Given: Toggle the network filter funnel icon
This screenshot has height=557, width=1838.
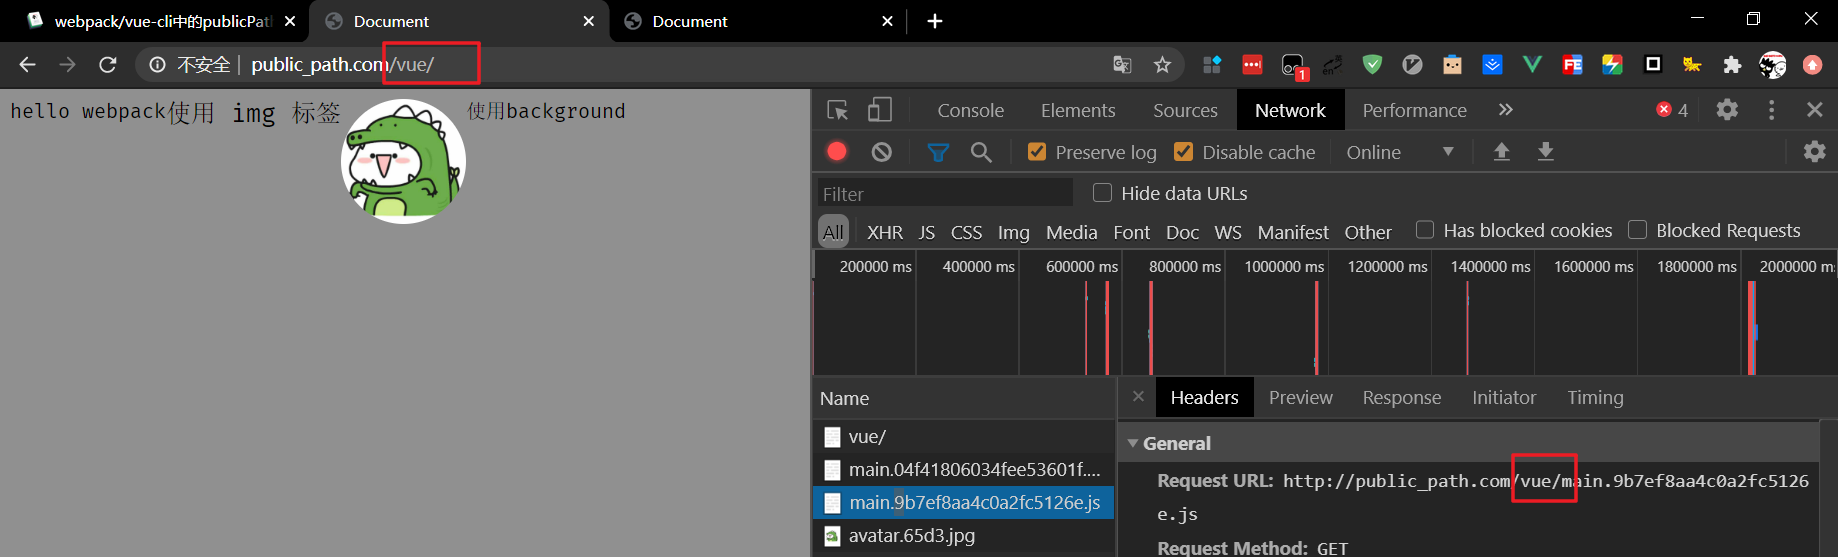Looking at the screenshot, I should [x=938, y=152].
